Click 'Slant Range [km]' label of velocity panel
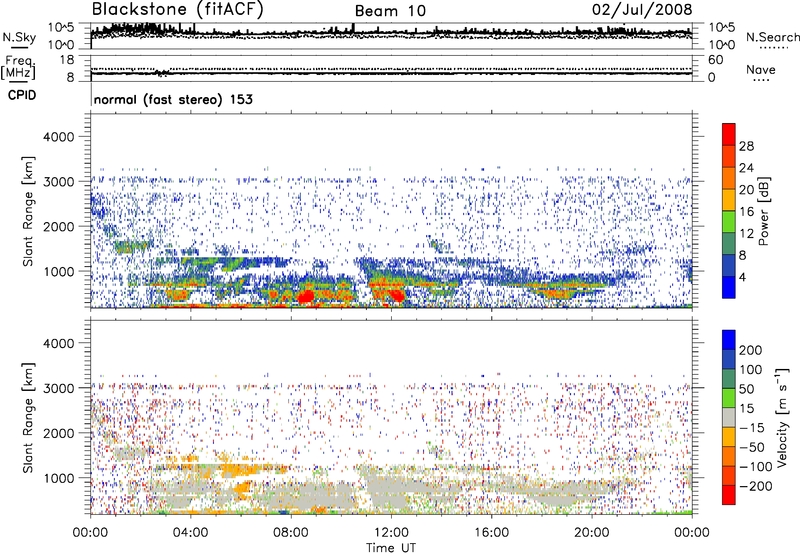Image resolution: width=800 pixels, height=554 pixels. pos(28,418)
